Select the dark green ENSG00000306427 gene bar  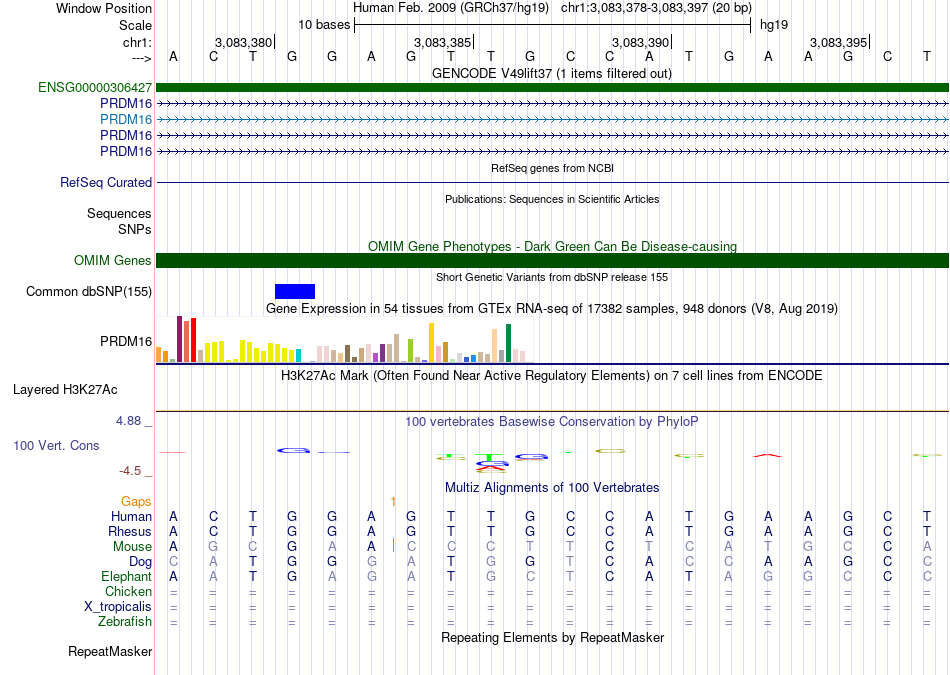[x=552, y=87]
